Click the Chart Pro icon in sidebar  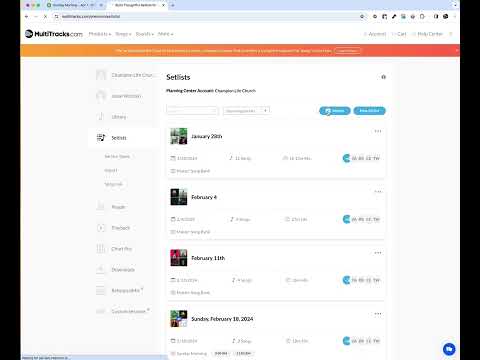pyautogui.click(x=101, y=249)
